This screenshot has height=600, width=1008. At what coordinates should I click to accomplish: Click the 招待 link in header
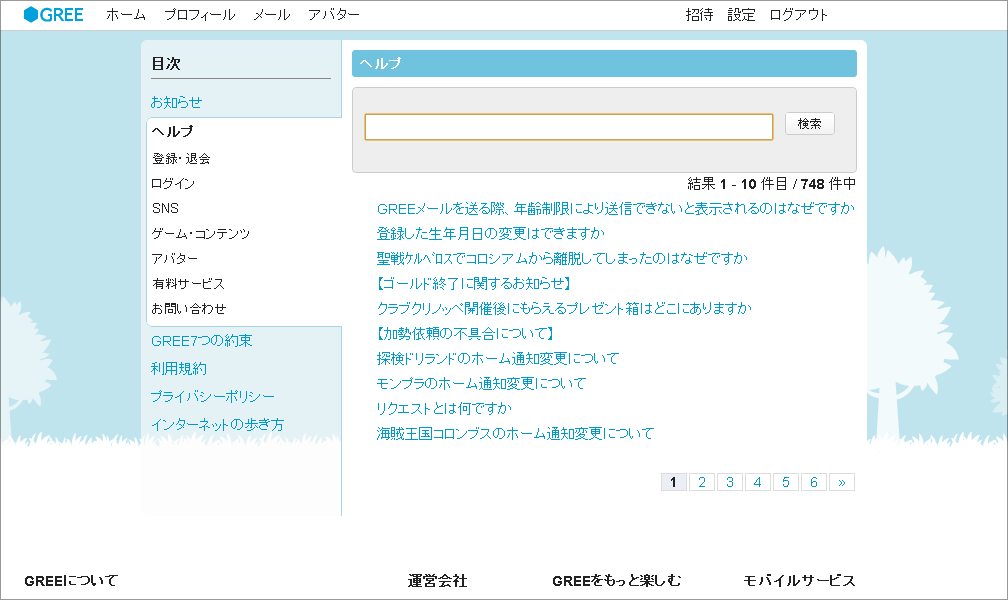point(699,14)
